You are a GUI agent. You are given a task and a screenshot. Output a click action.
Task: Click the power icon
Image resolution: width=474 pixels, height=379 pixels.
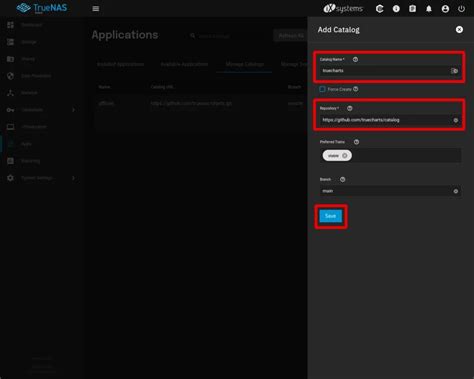point(461,9)
